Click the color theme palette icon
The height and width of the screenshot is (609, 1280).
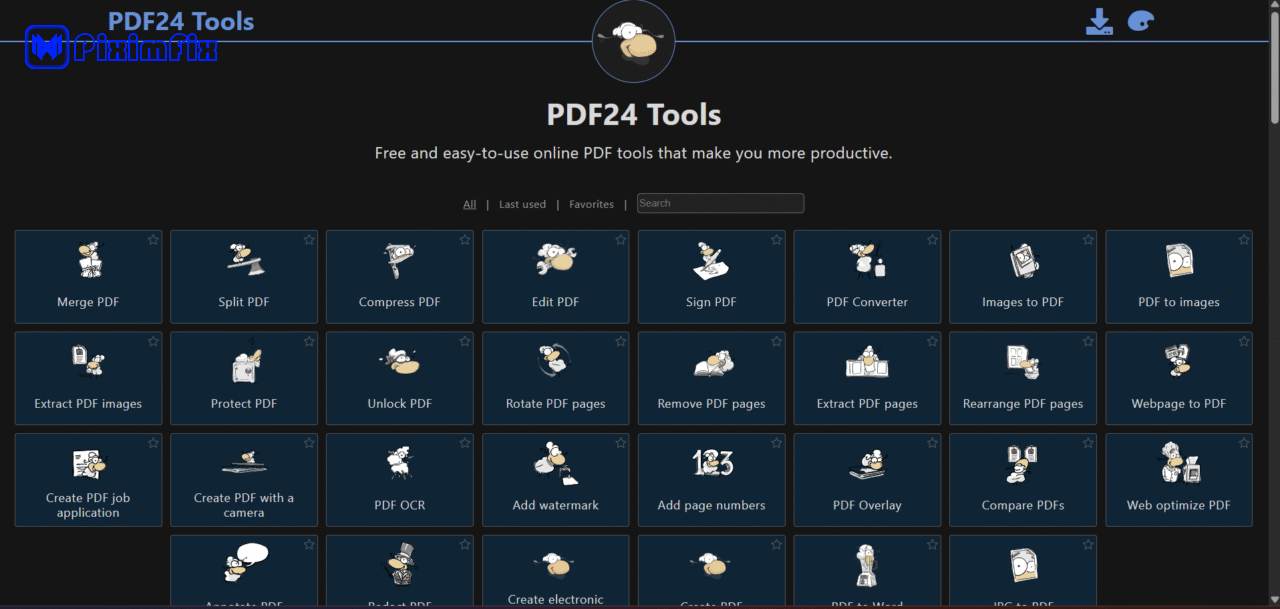[1141, 21]
